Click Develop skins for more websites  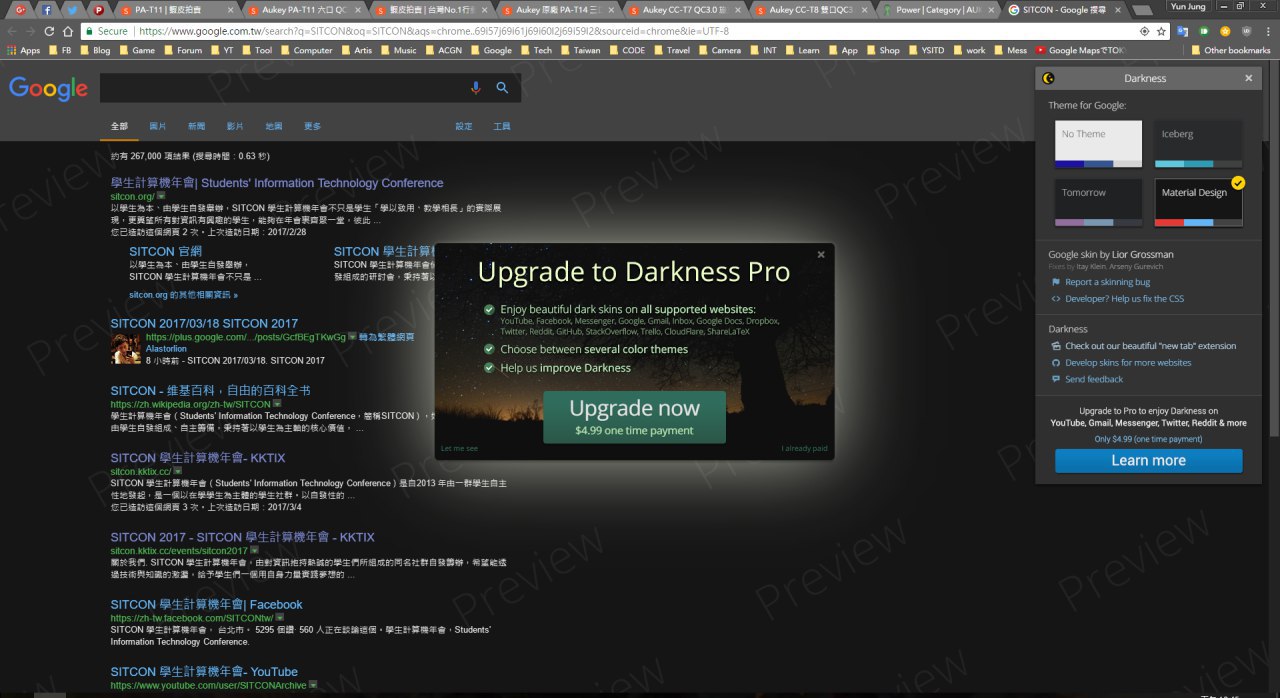click(1128, 363)
